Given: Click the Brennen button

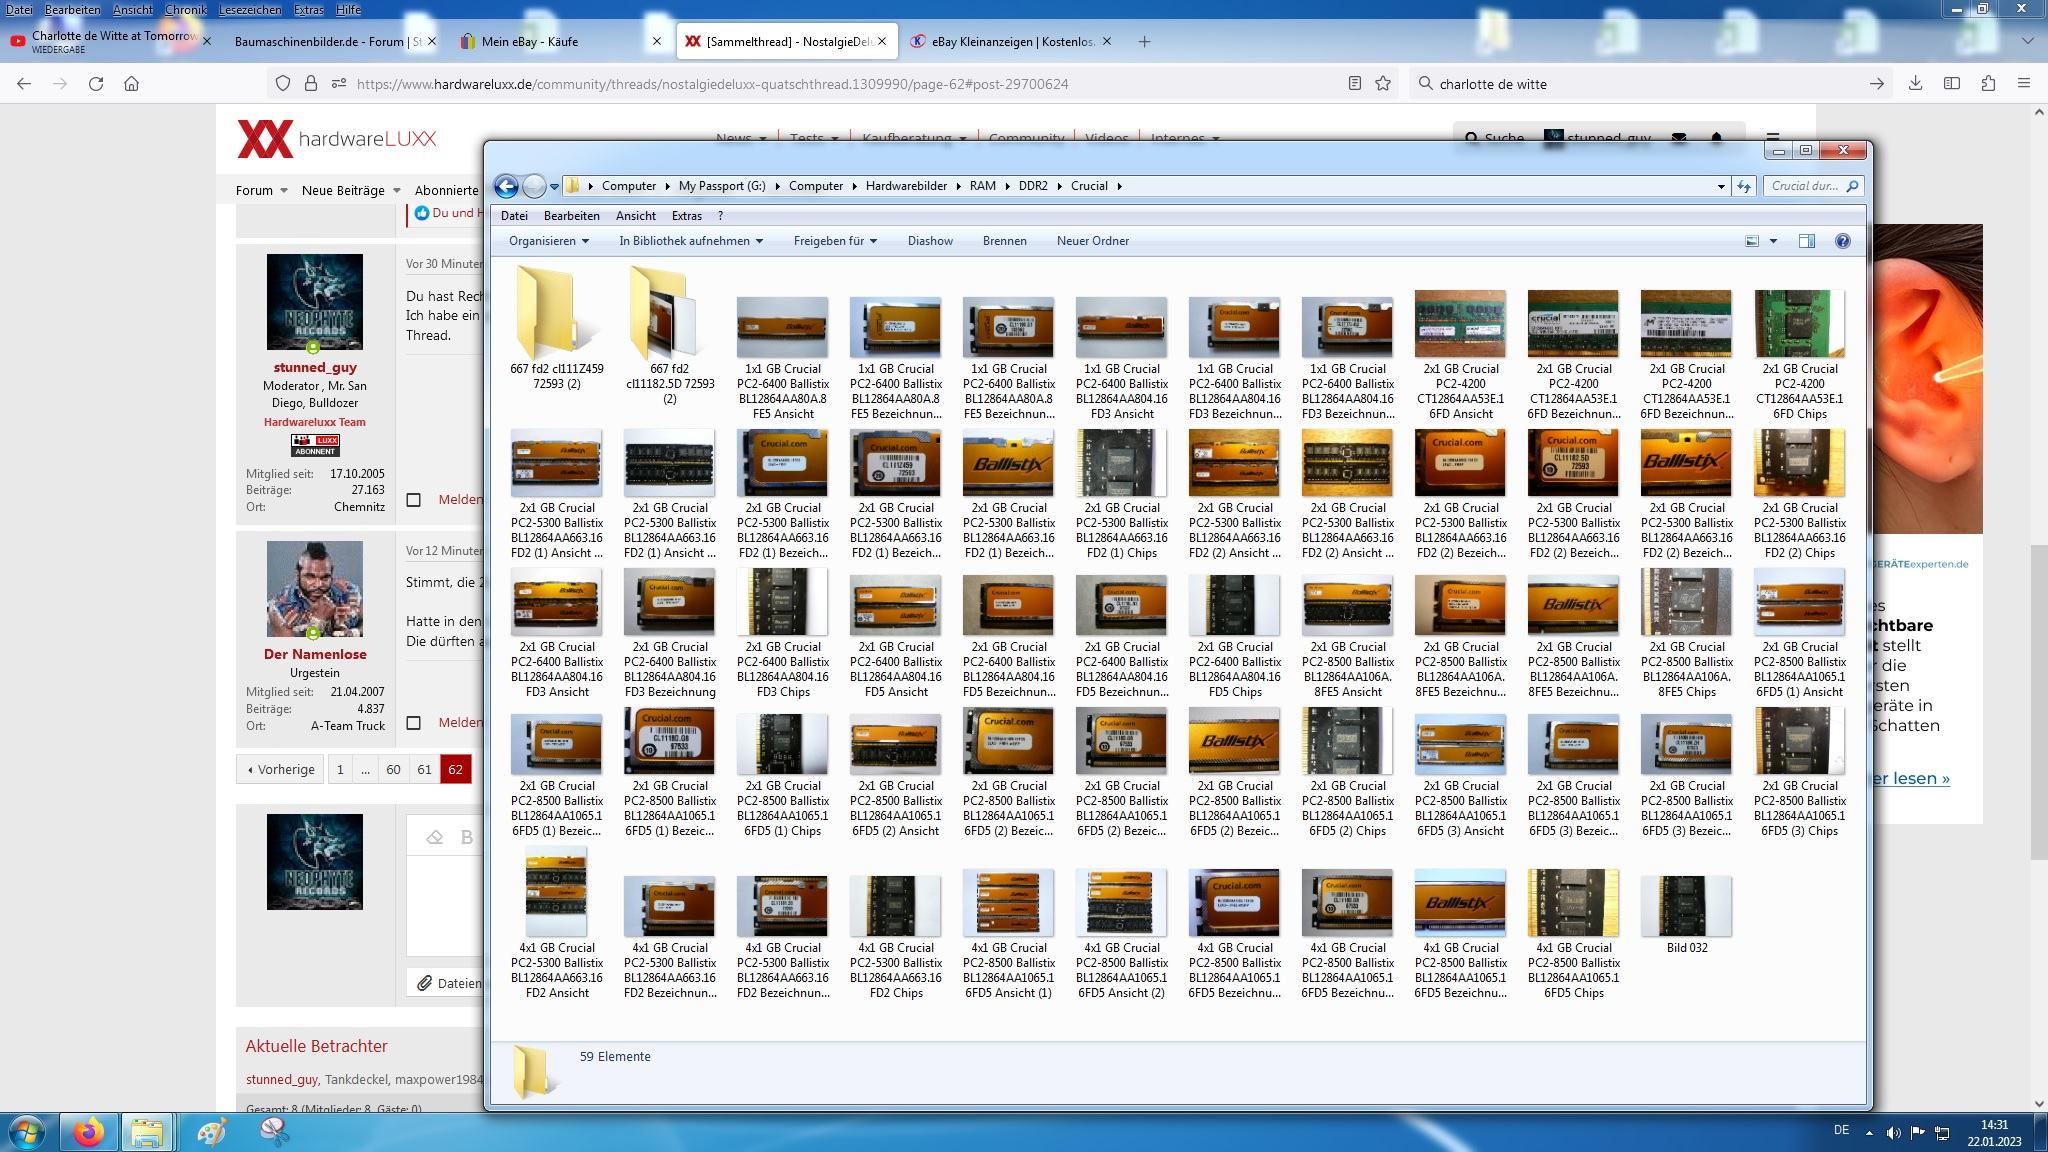Looking at the screenshot, I should coord(1004,241).
